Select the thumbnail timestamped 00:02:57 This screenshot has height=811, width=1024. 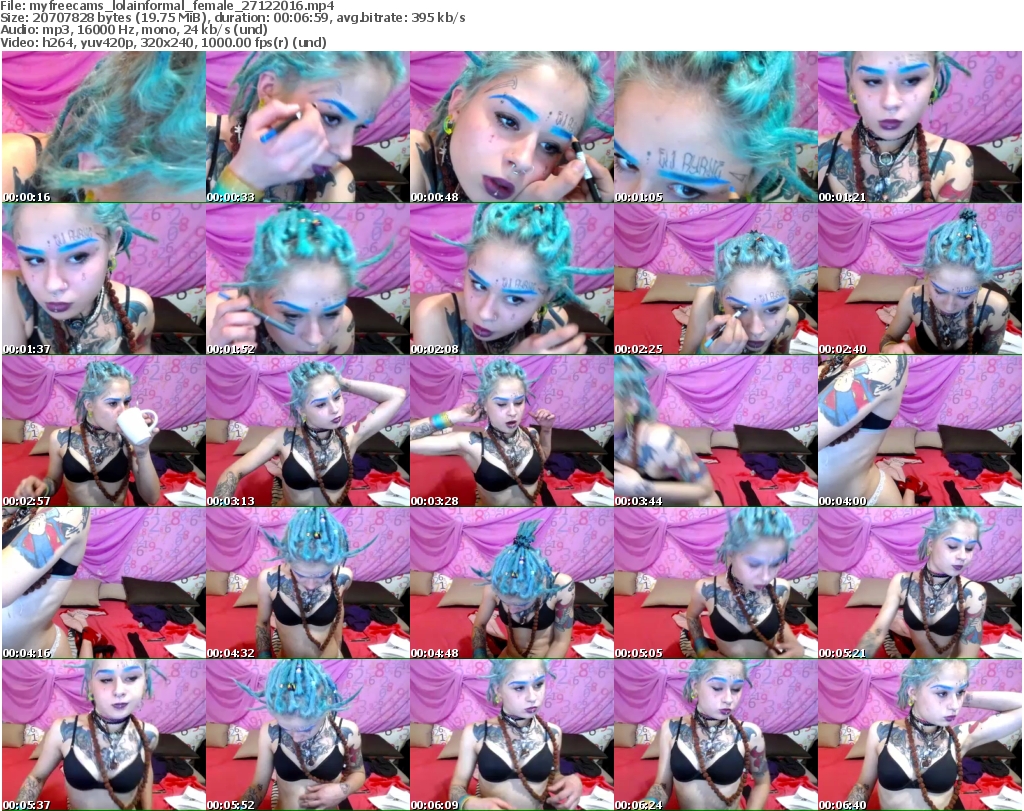104,431
